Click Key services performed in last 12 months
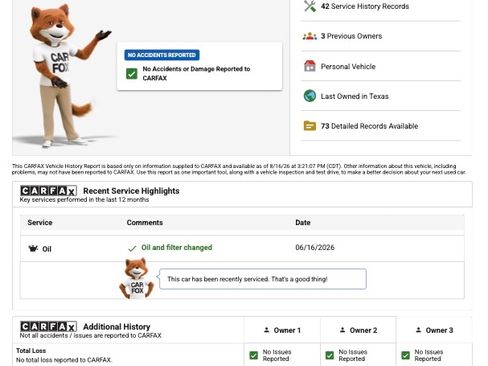488x366 pixels. pos(84,200)
